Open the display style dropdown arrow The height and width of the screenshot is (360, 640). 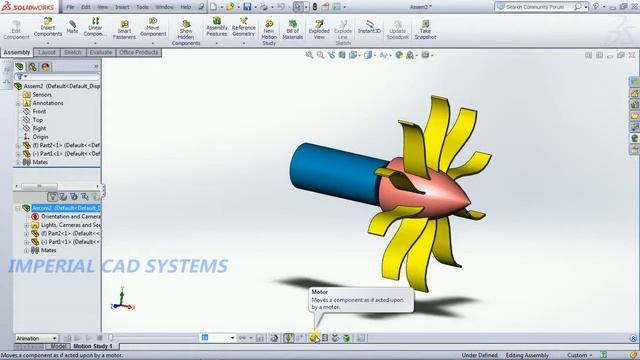click(375, 55)
